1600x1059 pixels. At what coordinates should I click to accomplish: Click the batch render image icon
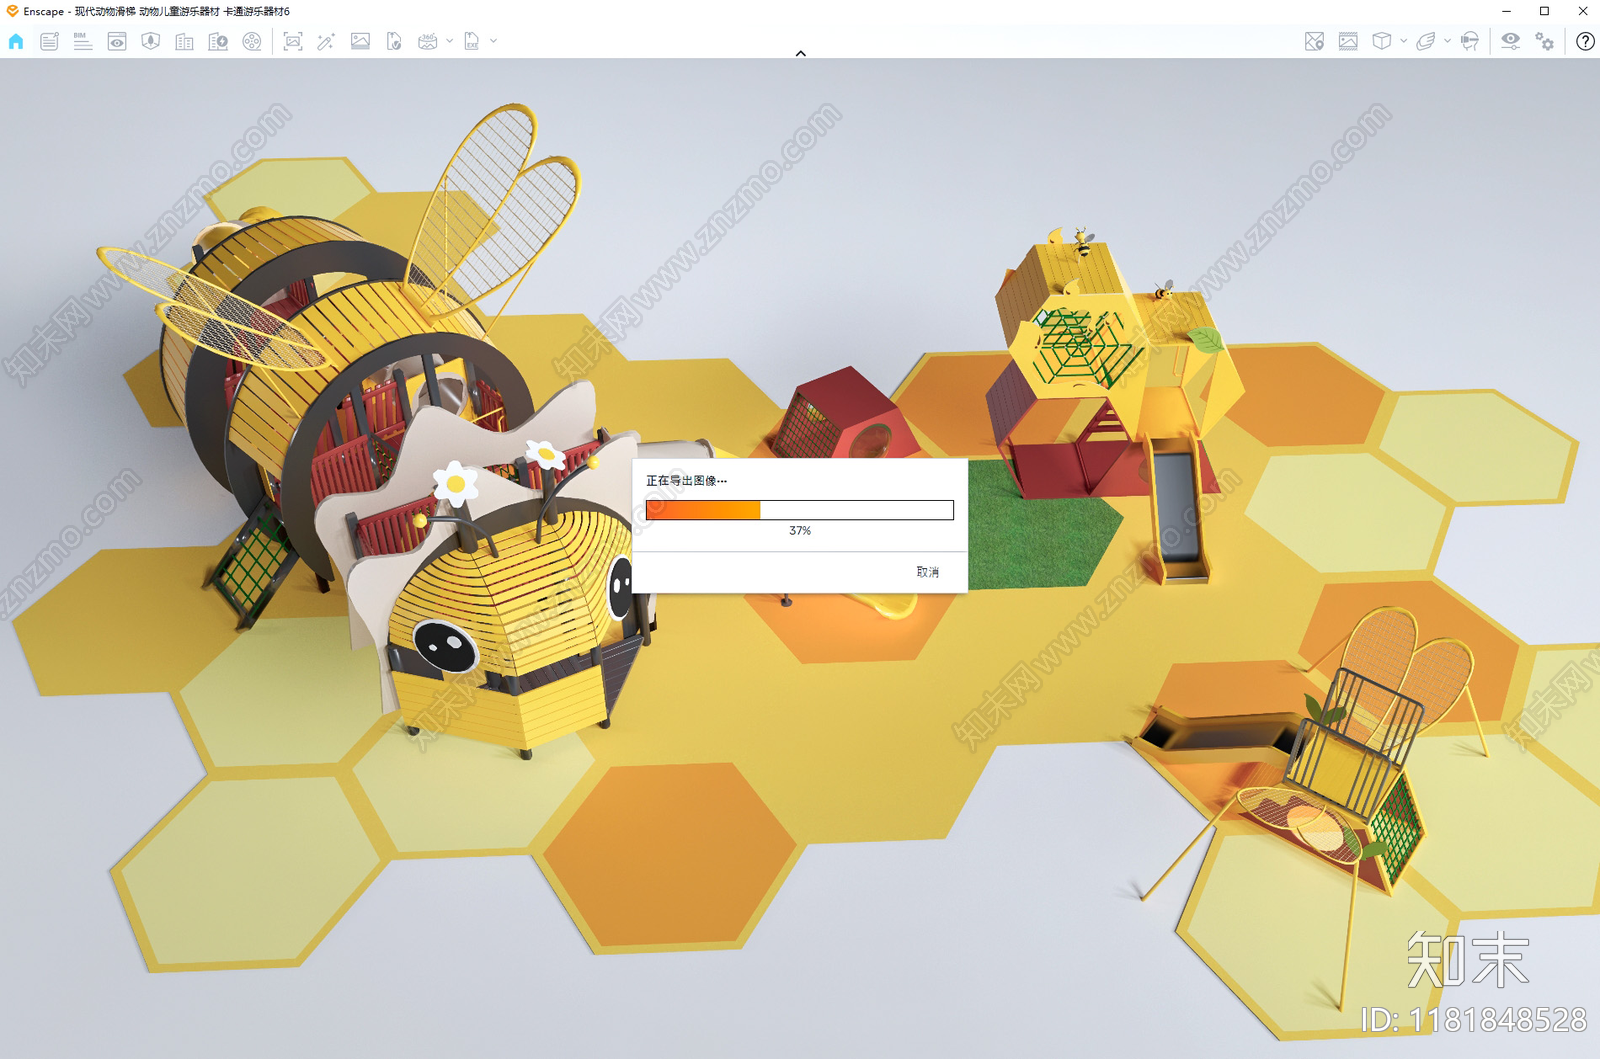click(360, 41)
